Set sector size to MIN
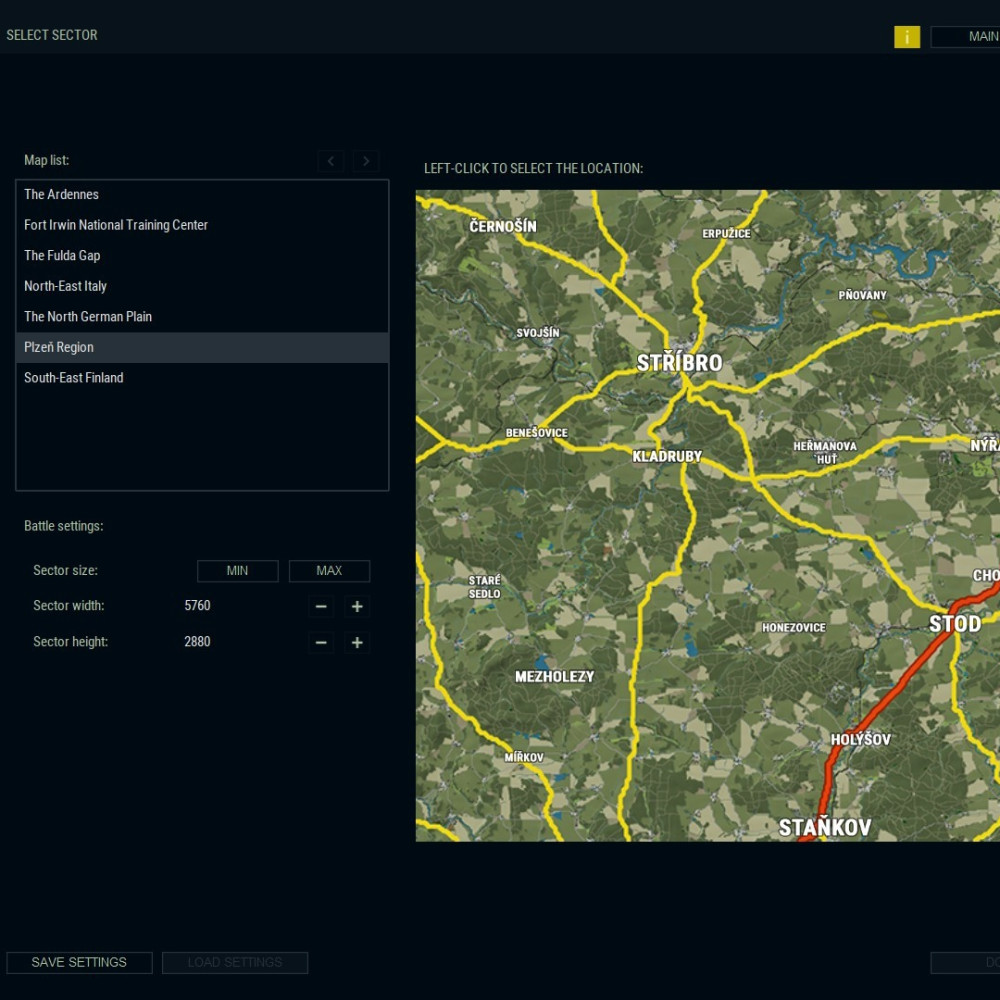This screenshot has height=1000, width=1000. pos(237,571)
